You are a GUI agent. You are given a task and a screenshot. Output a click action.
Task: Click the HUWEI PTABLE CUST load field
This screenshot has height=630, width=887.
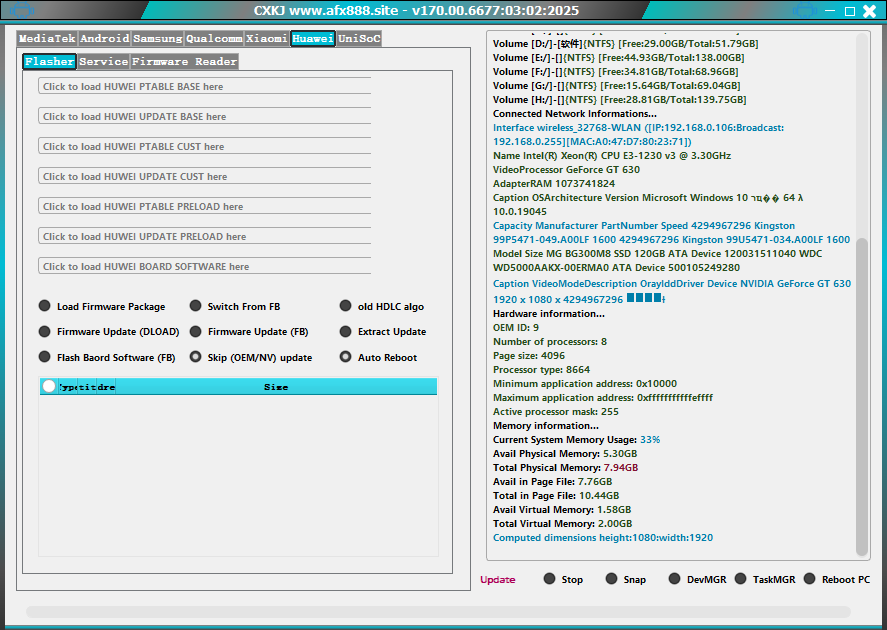(x=205, y=146)
